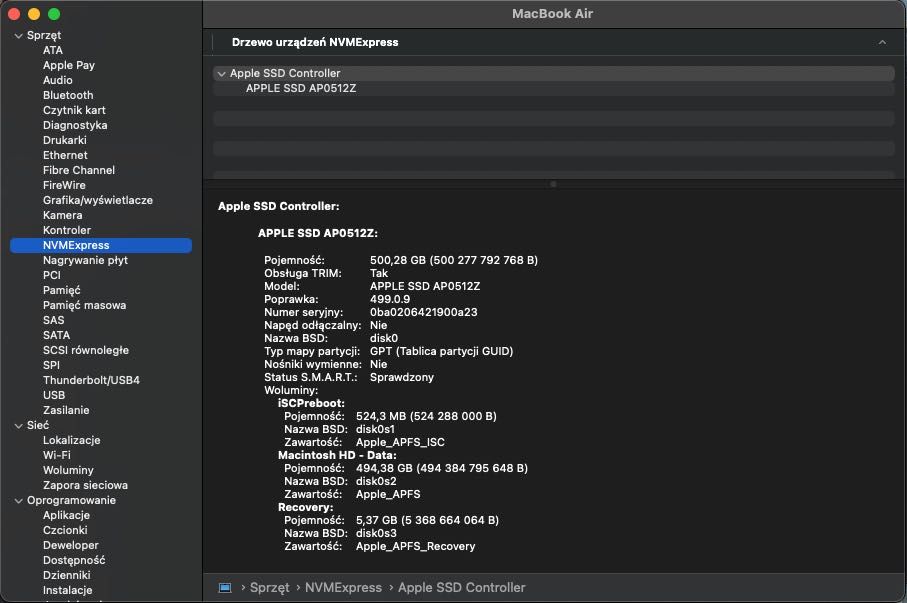Open Pamięć in the sidebar
Viewport: 907px width, 603px height.
tap(61, 291)
